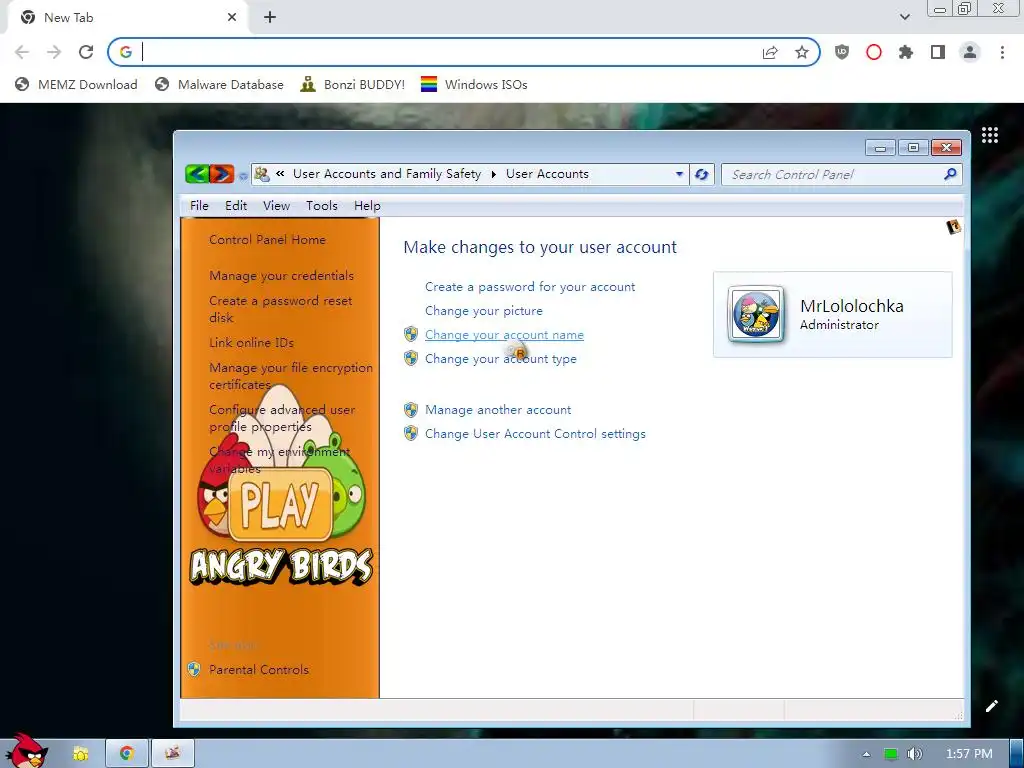Open the Chrome three-dot menu

pos(1002,52)
